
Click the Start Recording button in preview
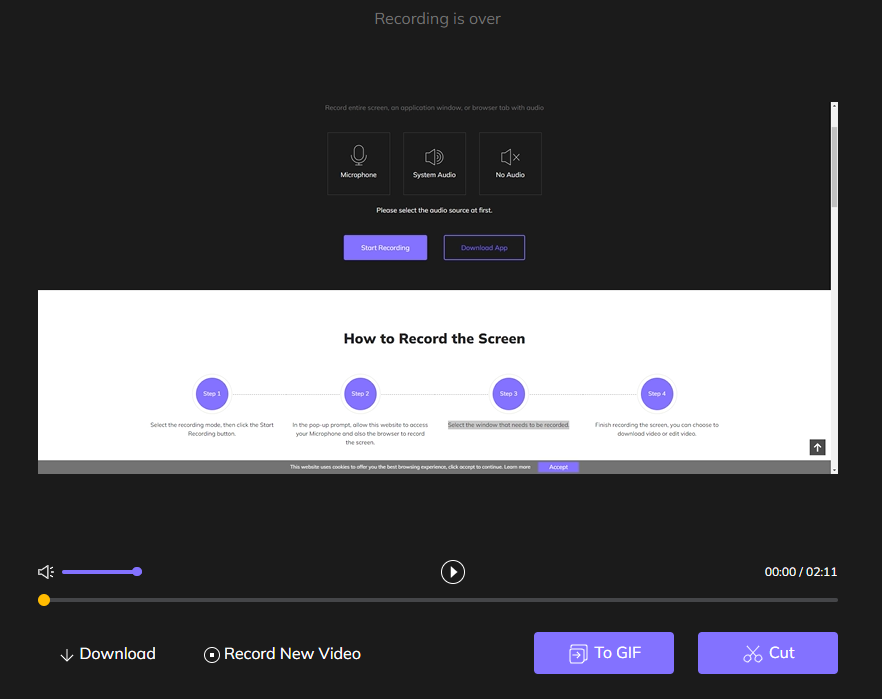click(385, 248)
